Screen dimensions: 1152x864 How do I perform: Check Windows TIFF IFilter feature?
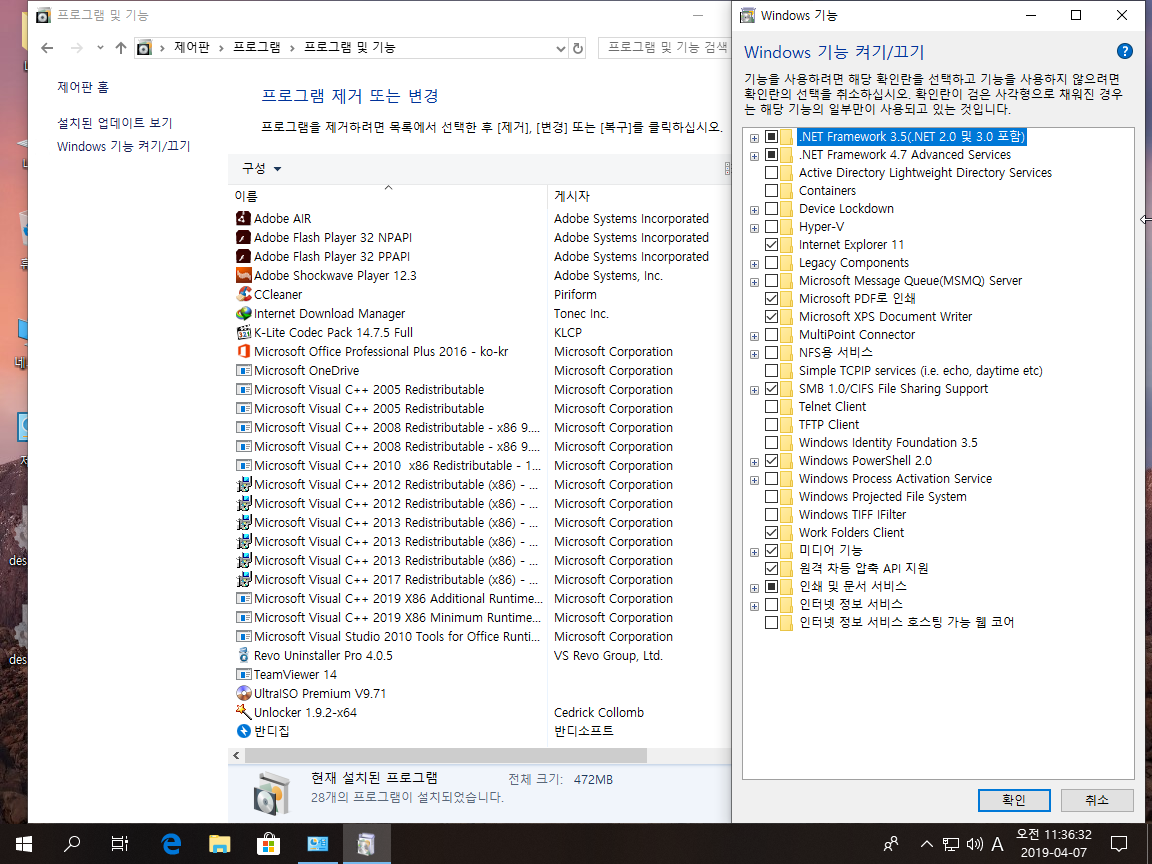pos(771,514)
